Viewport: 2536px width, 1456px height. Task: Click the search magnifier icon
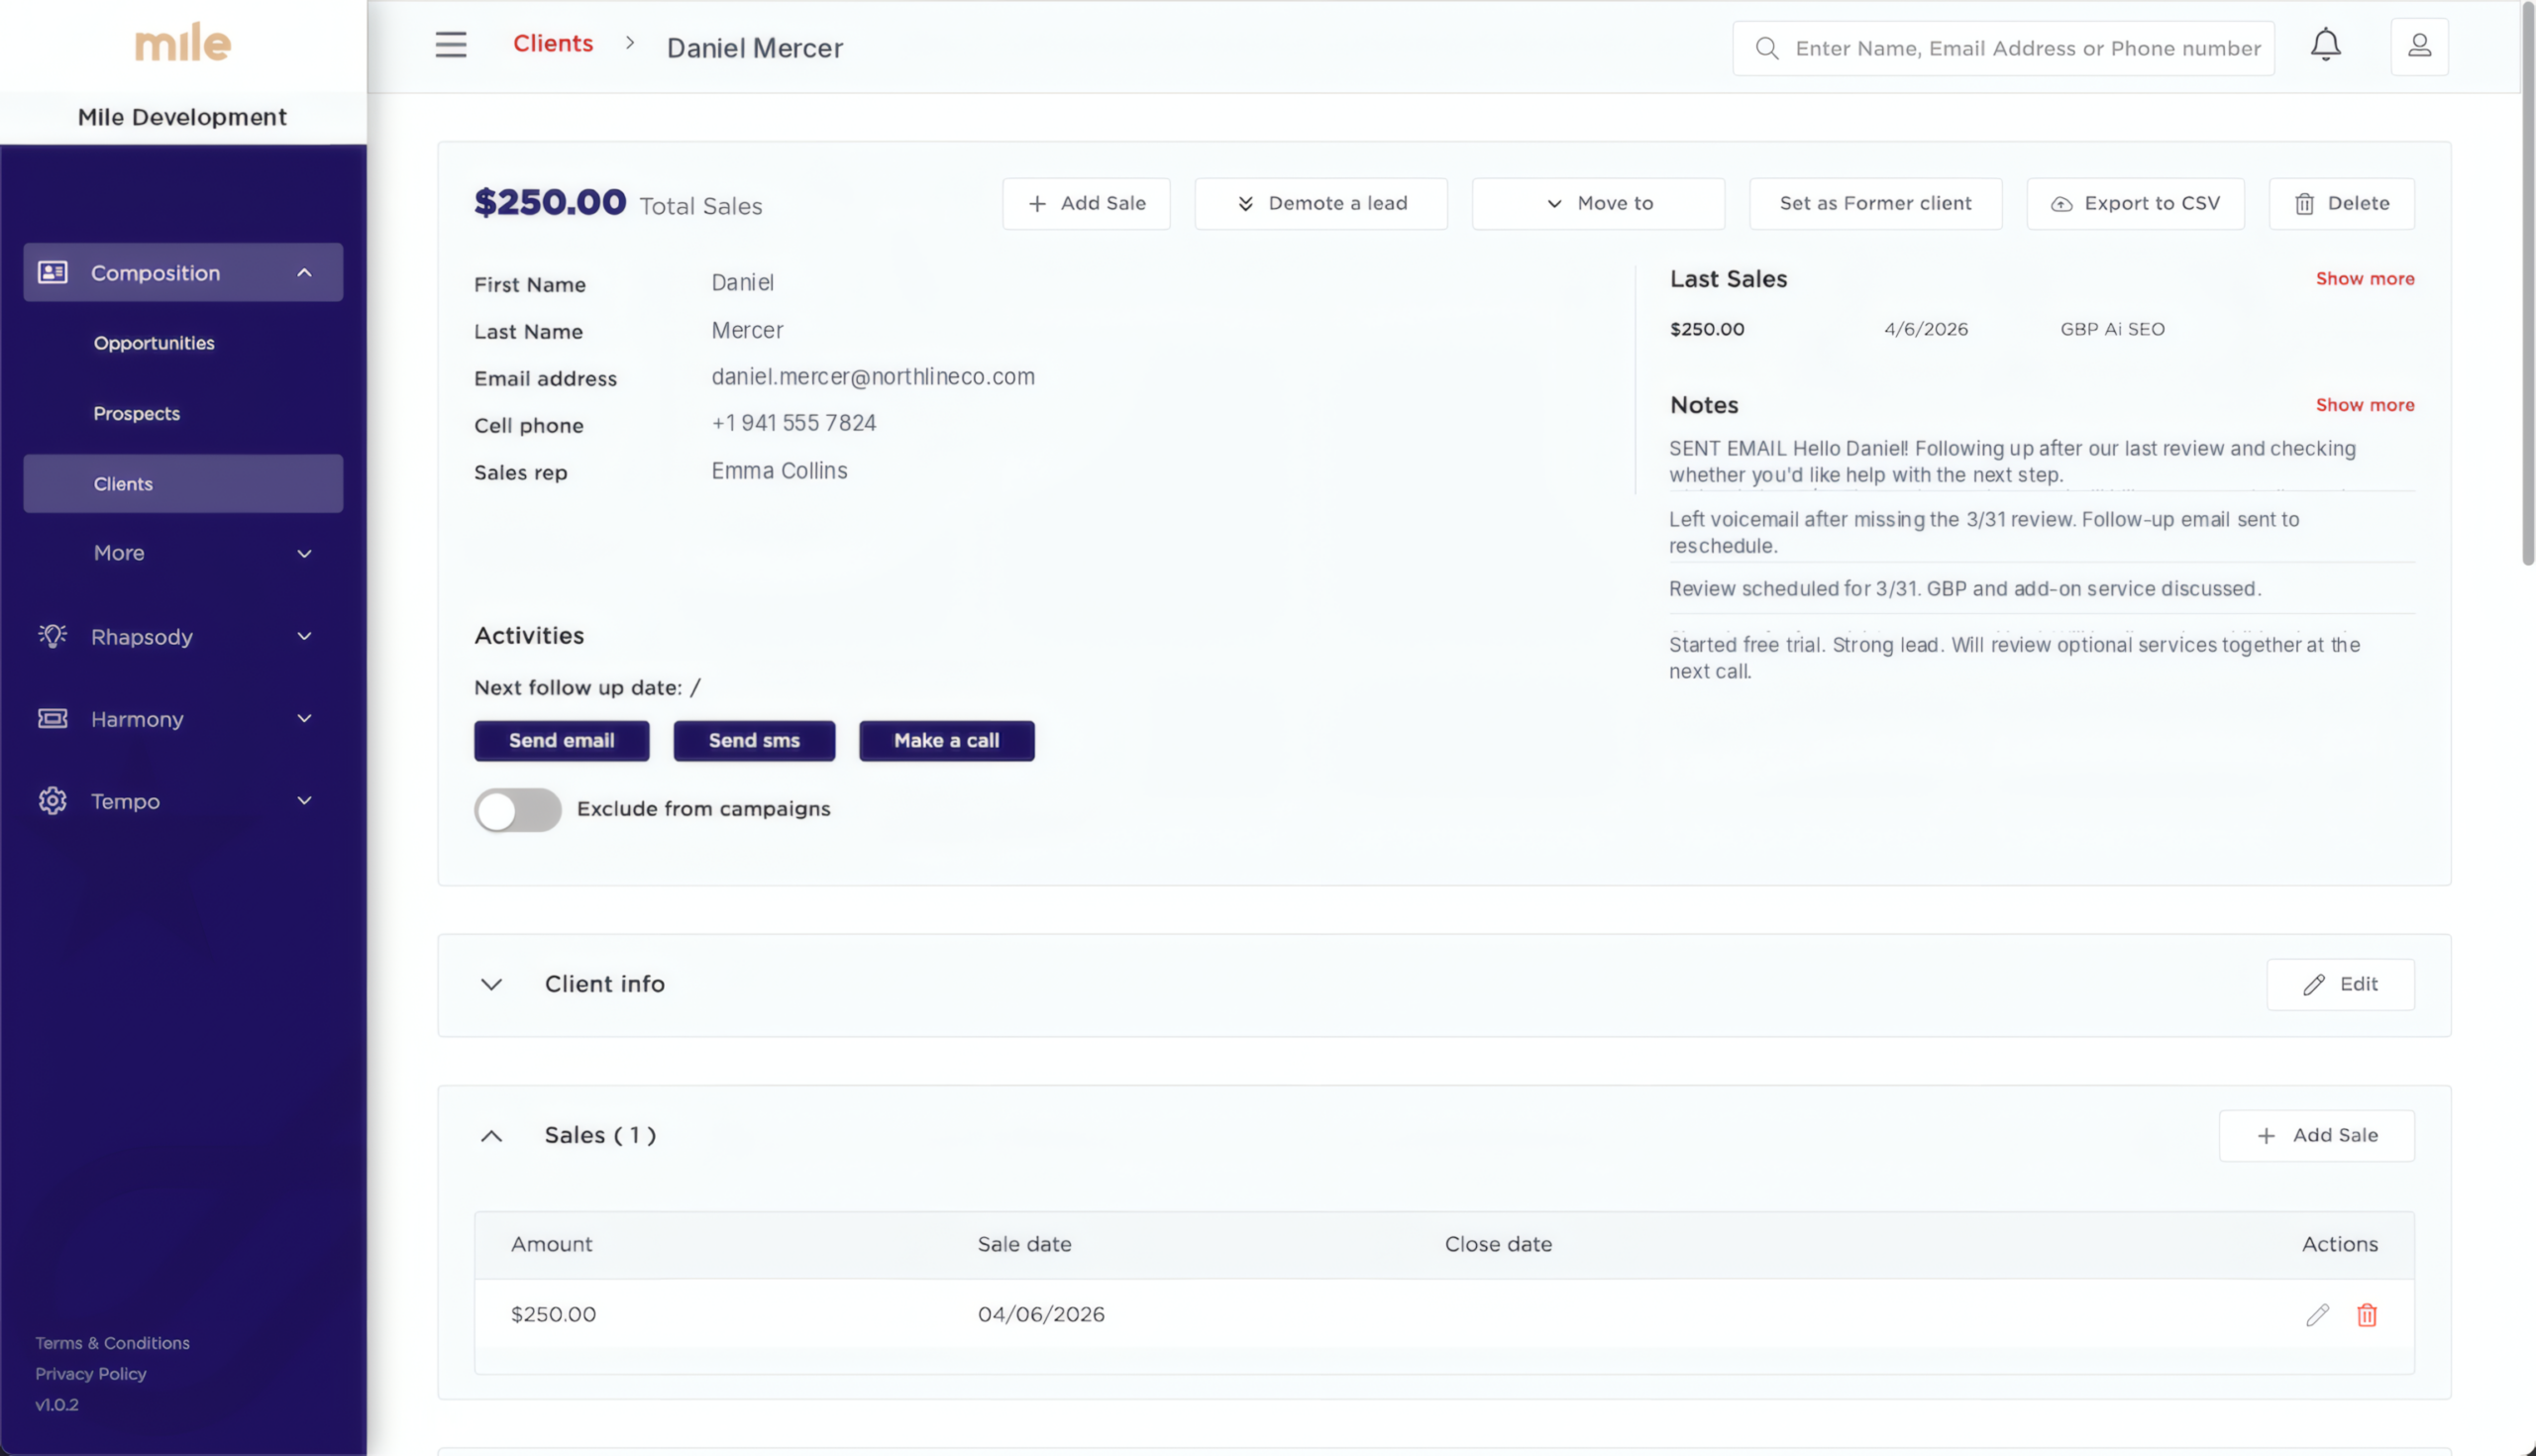click(1767, 47)
